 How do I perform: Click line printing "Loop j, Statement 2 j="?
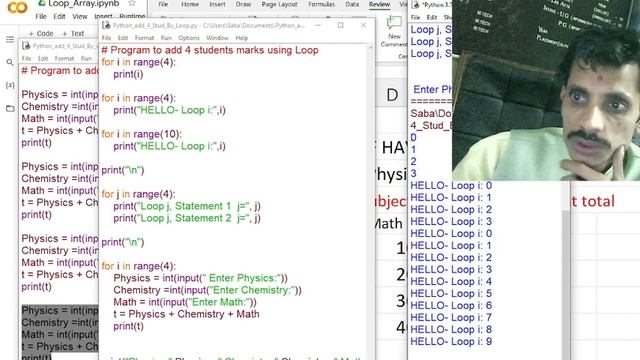click(187, 218)
